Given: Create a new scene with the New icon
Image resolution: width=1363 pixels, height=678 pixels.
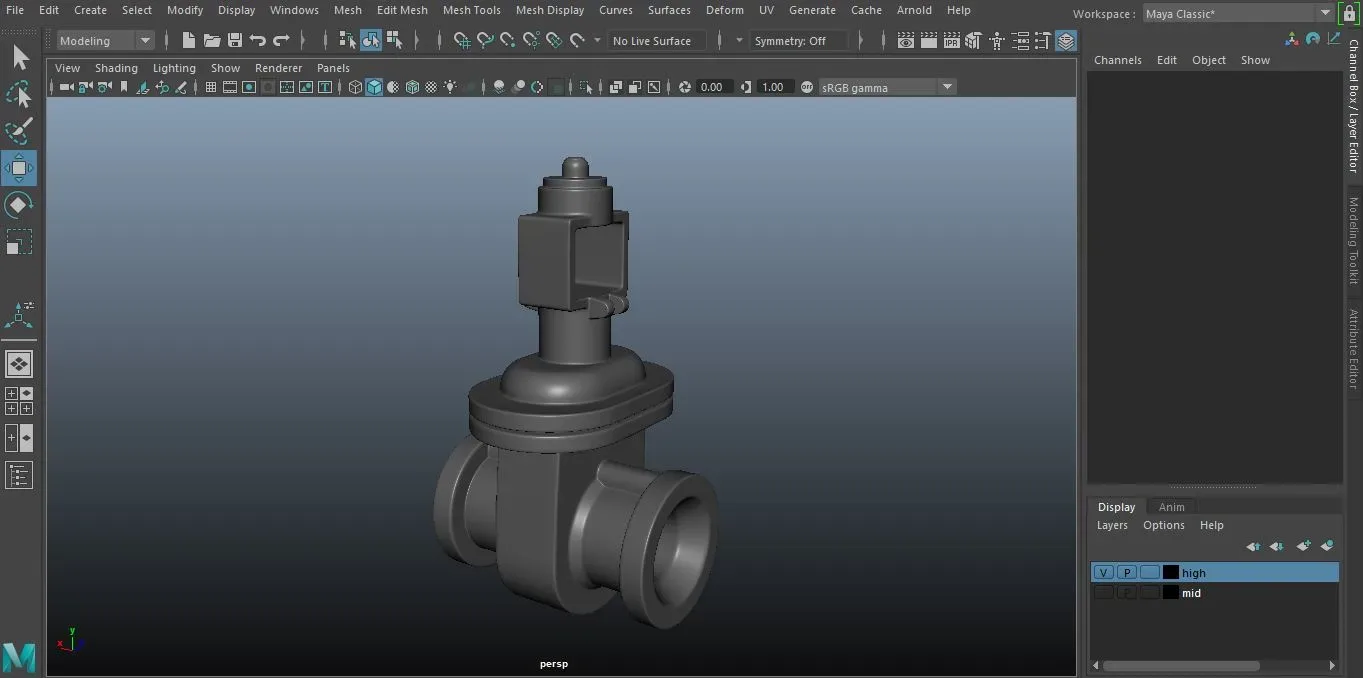Looking at the screenshot, I should [x=188, y=41].
